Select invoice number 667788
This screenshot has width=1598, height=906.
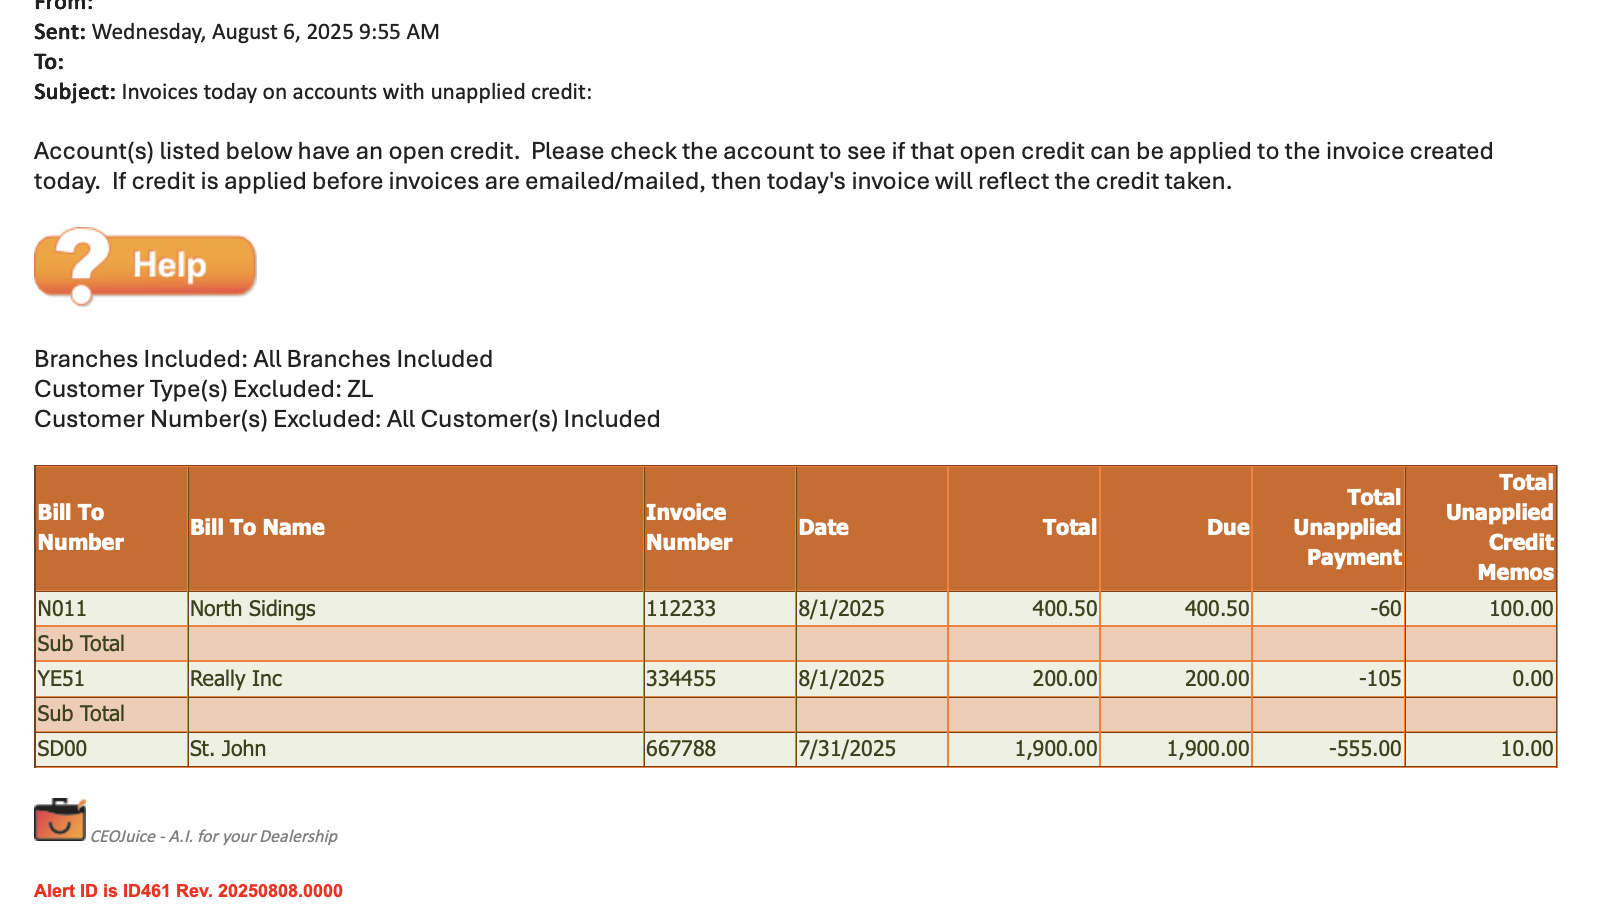pyautogui.click(x=720, y=749)
